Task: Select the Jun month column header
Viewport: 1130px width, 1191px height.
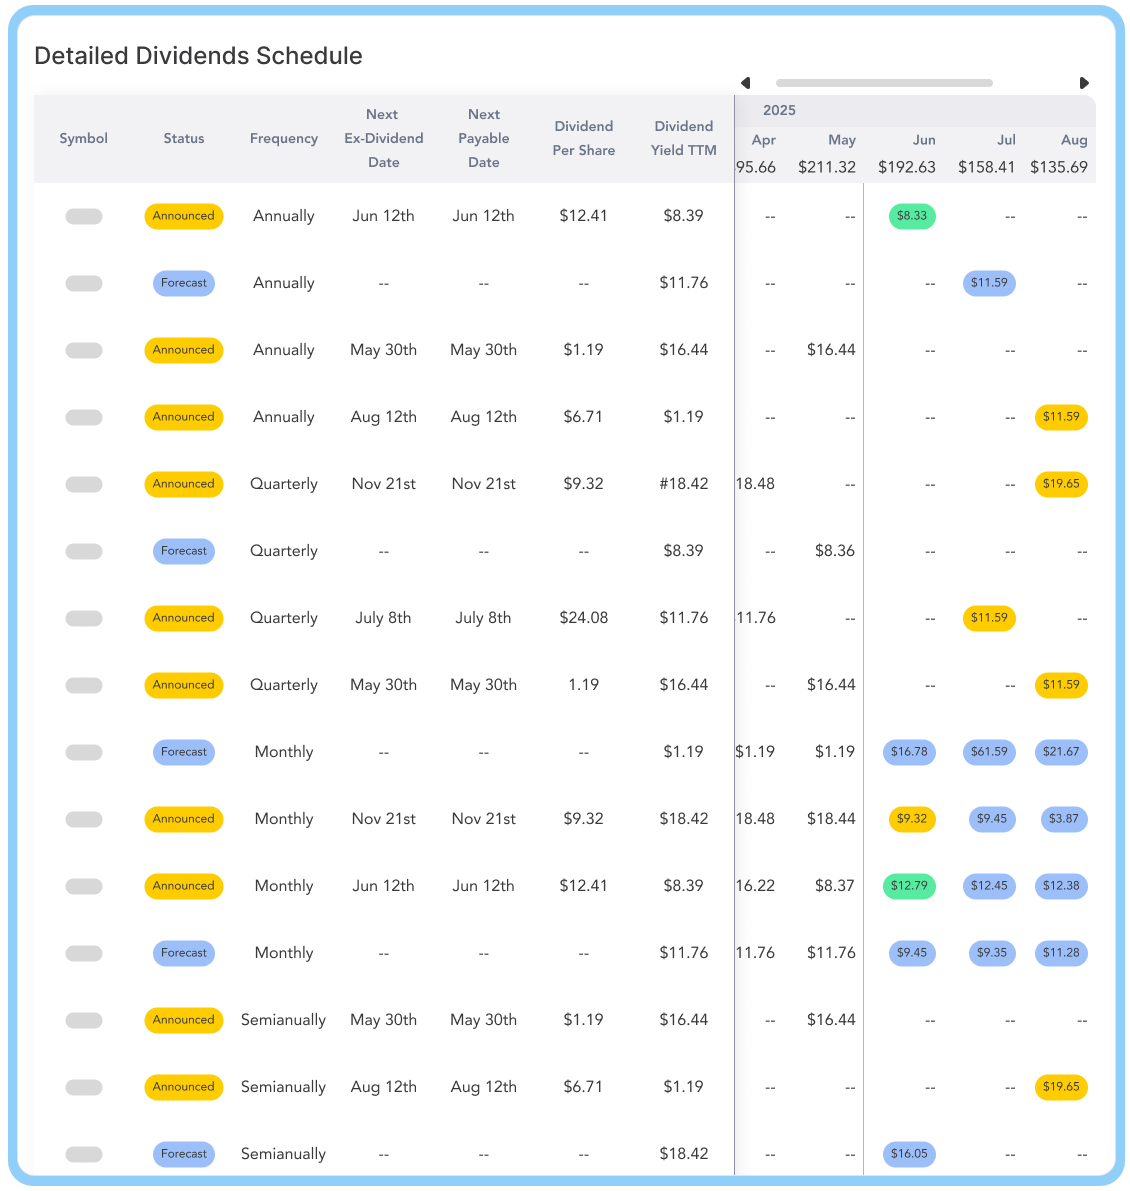Action: coord(923,140)
